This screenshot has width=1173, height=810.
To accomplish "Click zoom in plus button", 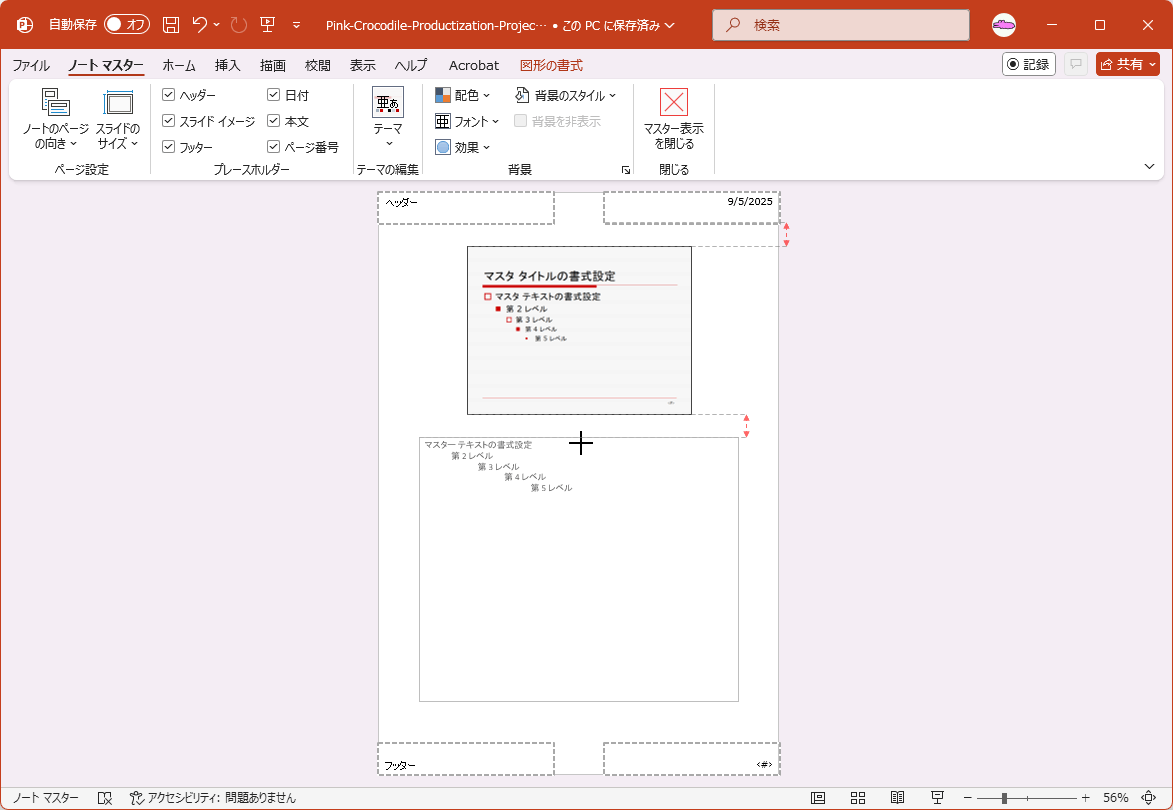I will coord(1085,798).
